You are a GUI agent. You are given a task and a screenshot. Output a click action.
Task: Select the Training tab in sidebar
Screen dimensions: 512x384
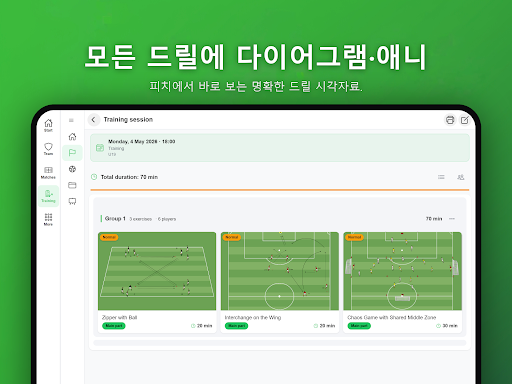click(48, 196)
